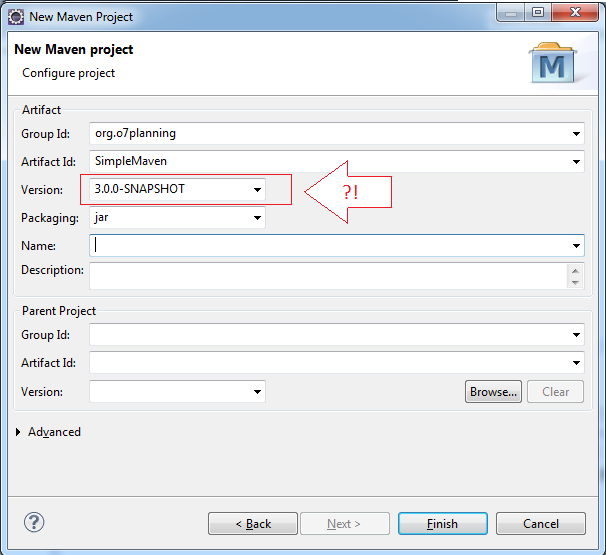
Task: Click the Maven folder M icon
Action: (x=553, y=63)
